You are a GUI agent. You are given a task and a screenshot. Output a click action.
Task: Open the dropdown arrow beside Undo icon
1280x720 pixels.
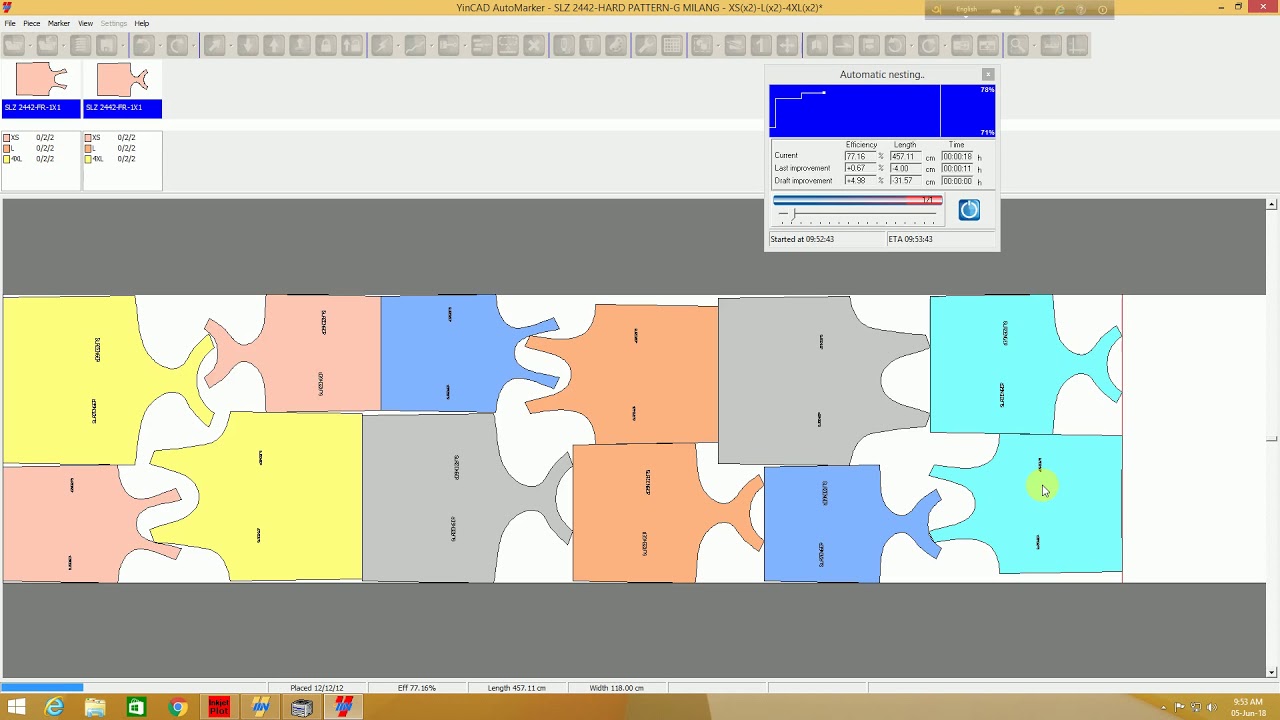click(x=160, y=45)
